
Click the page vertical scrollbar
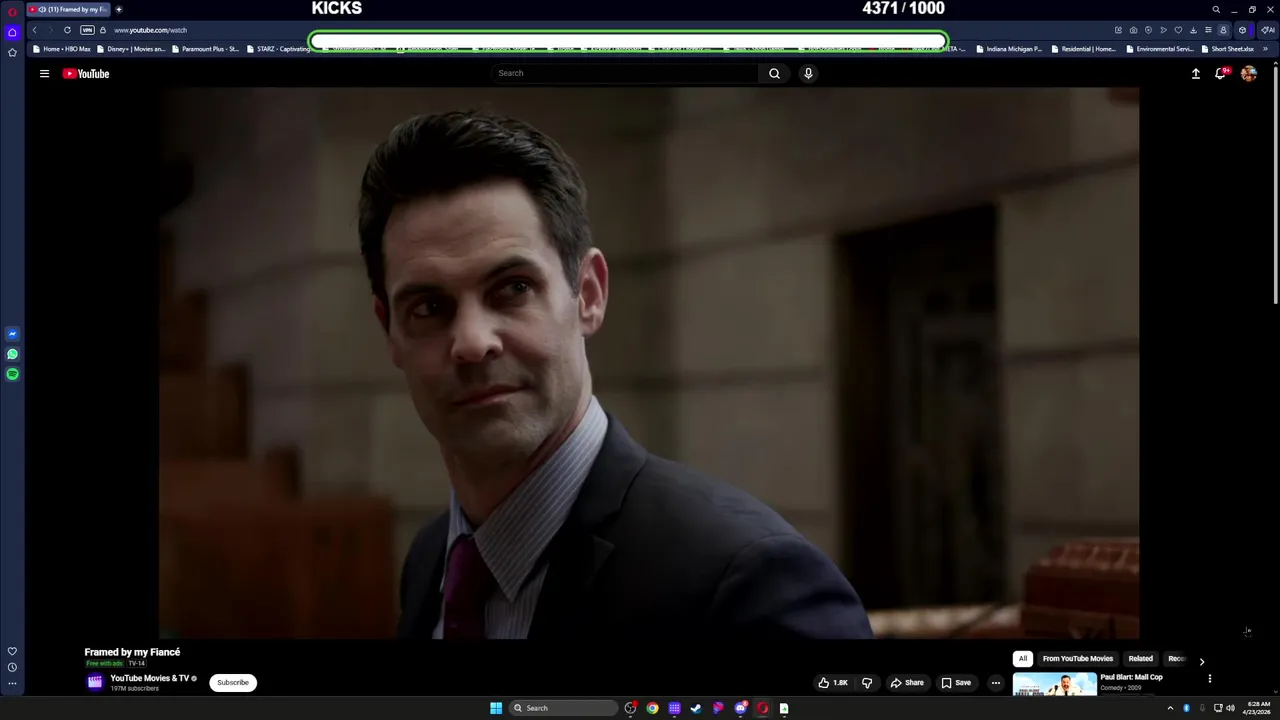pyautogui.click(x=1276, y=185)
